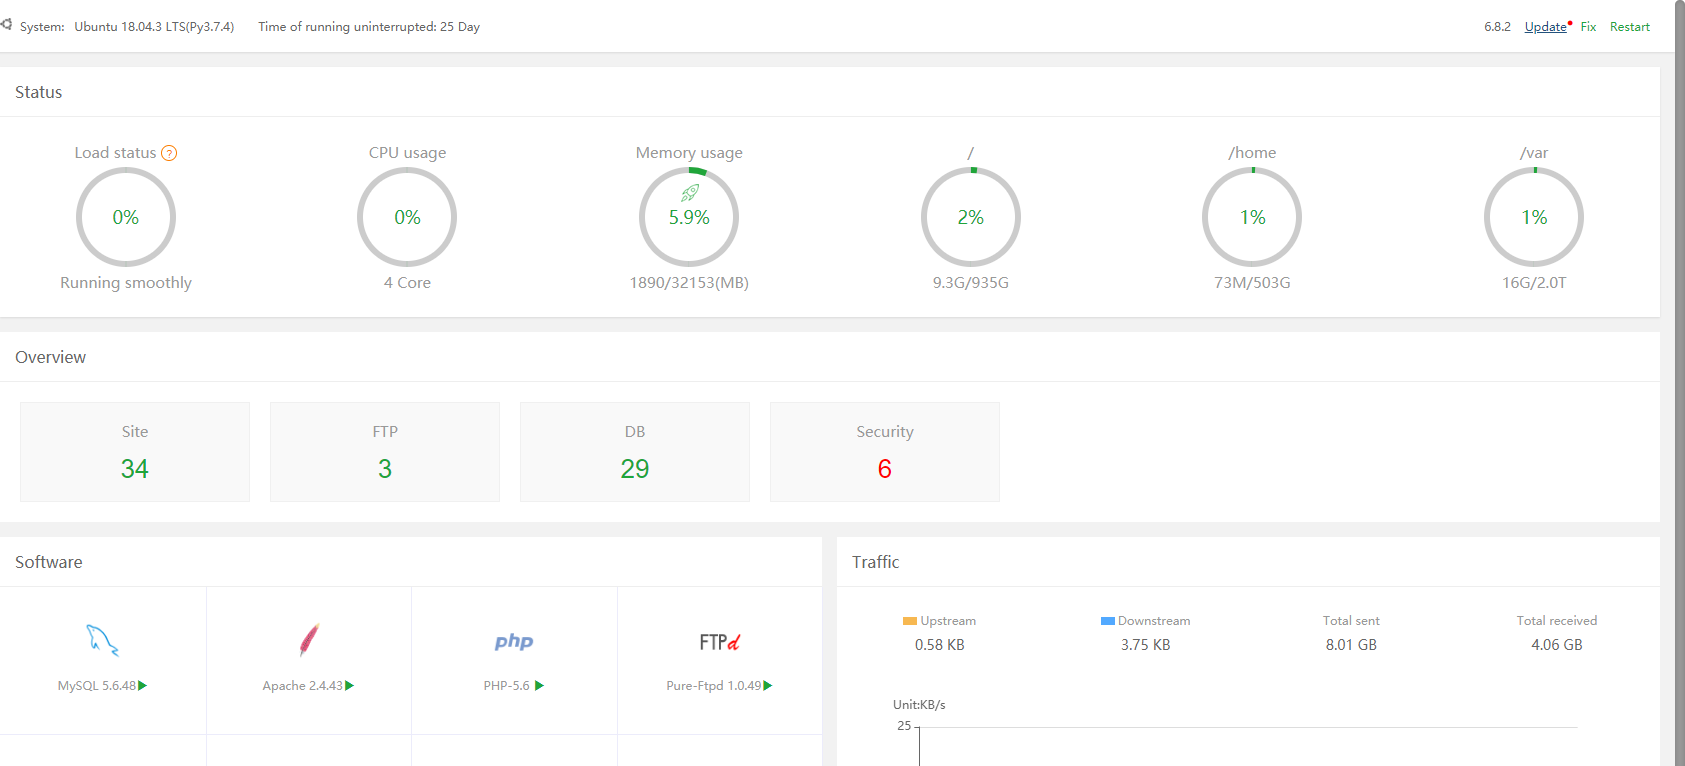
Task: Click green run arrow beside MySQL 5.6.48
Action: pos(143,686)
